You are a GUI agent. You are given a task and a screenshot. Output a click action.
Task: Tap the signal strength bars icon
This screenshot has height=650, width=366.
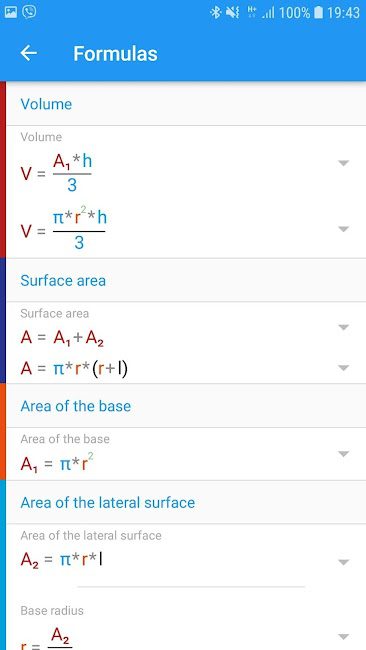[x=268, y=13]
